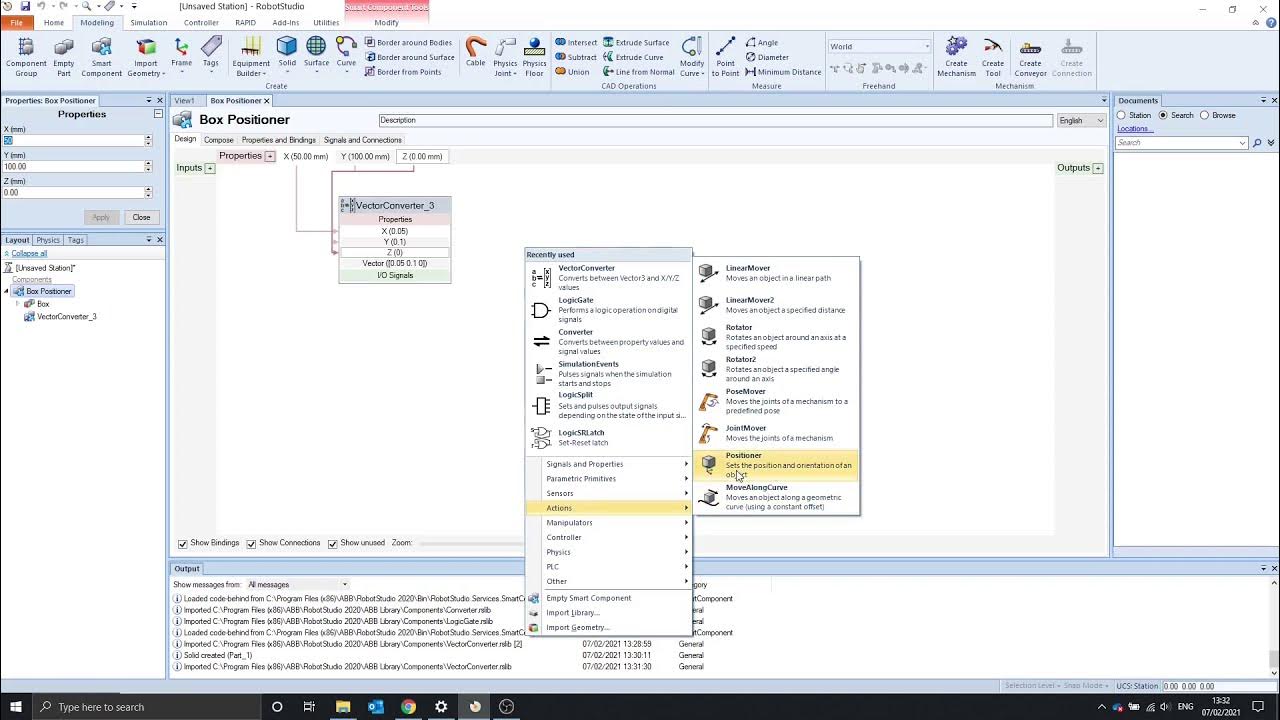Viewport: 1280px width, 720px height.
Task: Click the Y (mm) value field
Action: [73, 167]
